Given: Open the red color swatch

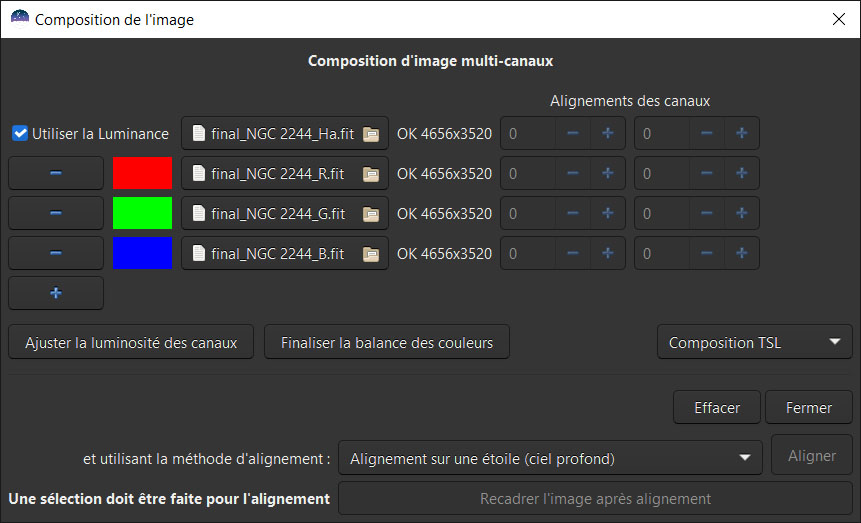Looking at the screenshot, I should point(142,173).
